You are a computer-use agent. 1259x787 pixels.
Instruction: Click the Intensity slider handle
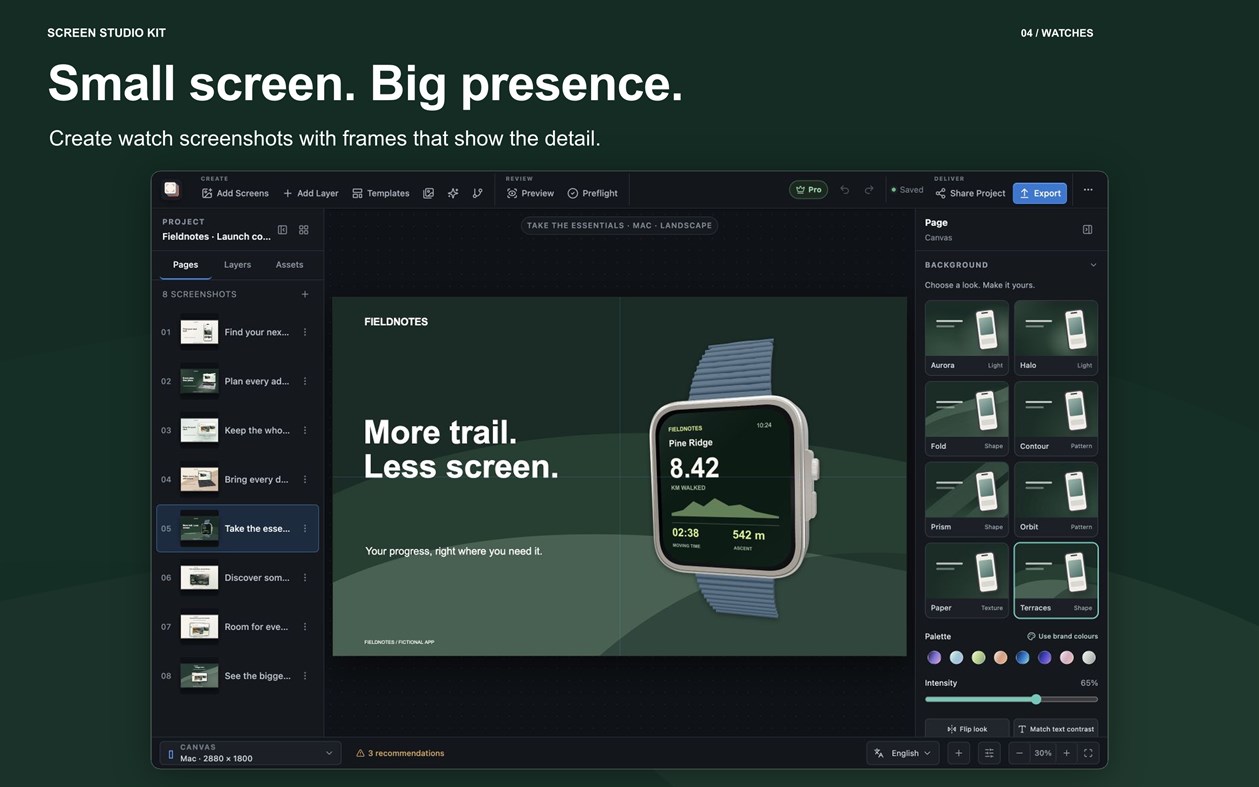[x=1036, y=699]
